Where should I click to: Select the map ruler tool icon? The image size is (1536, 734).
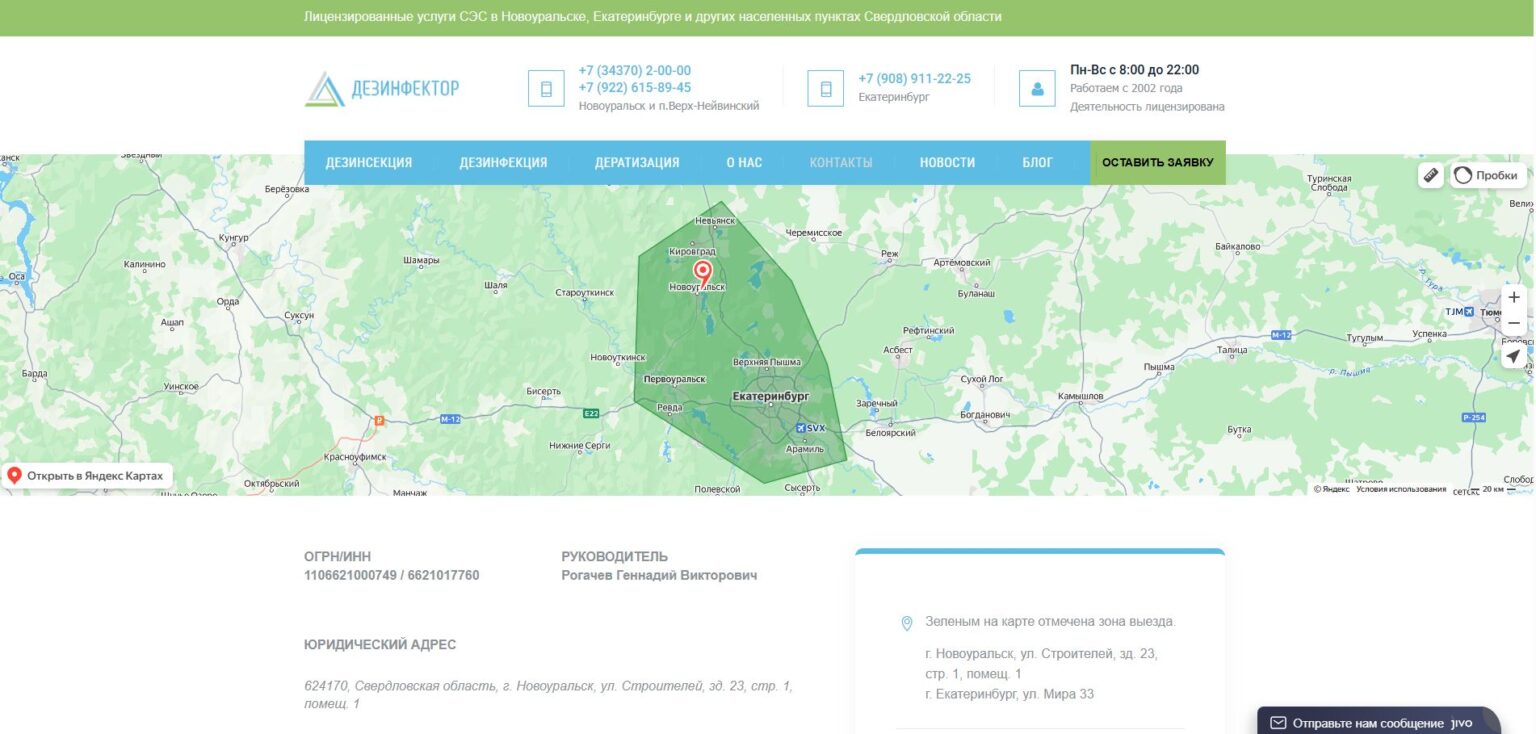point(1431,175)
